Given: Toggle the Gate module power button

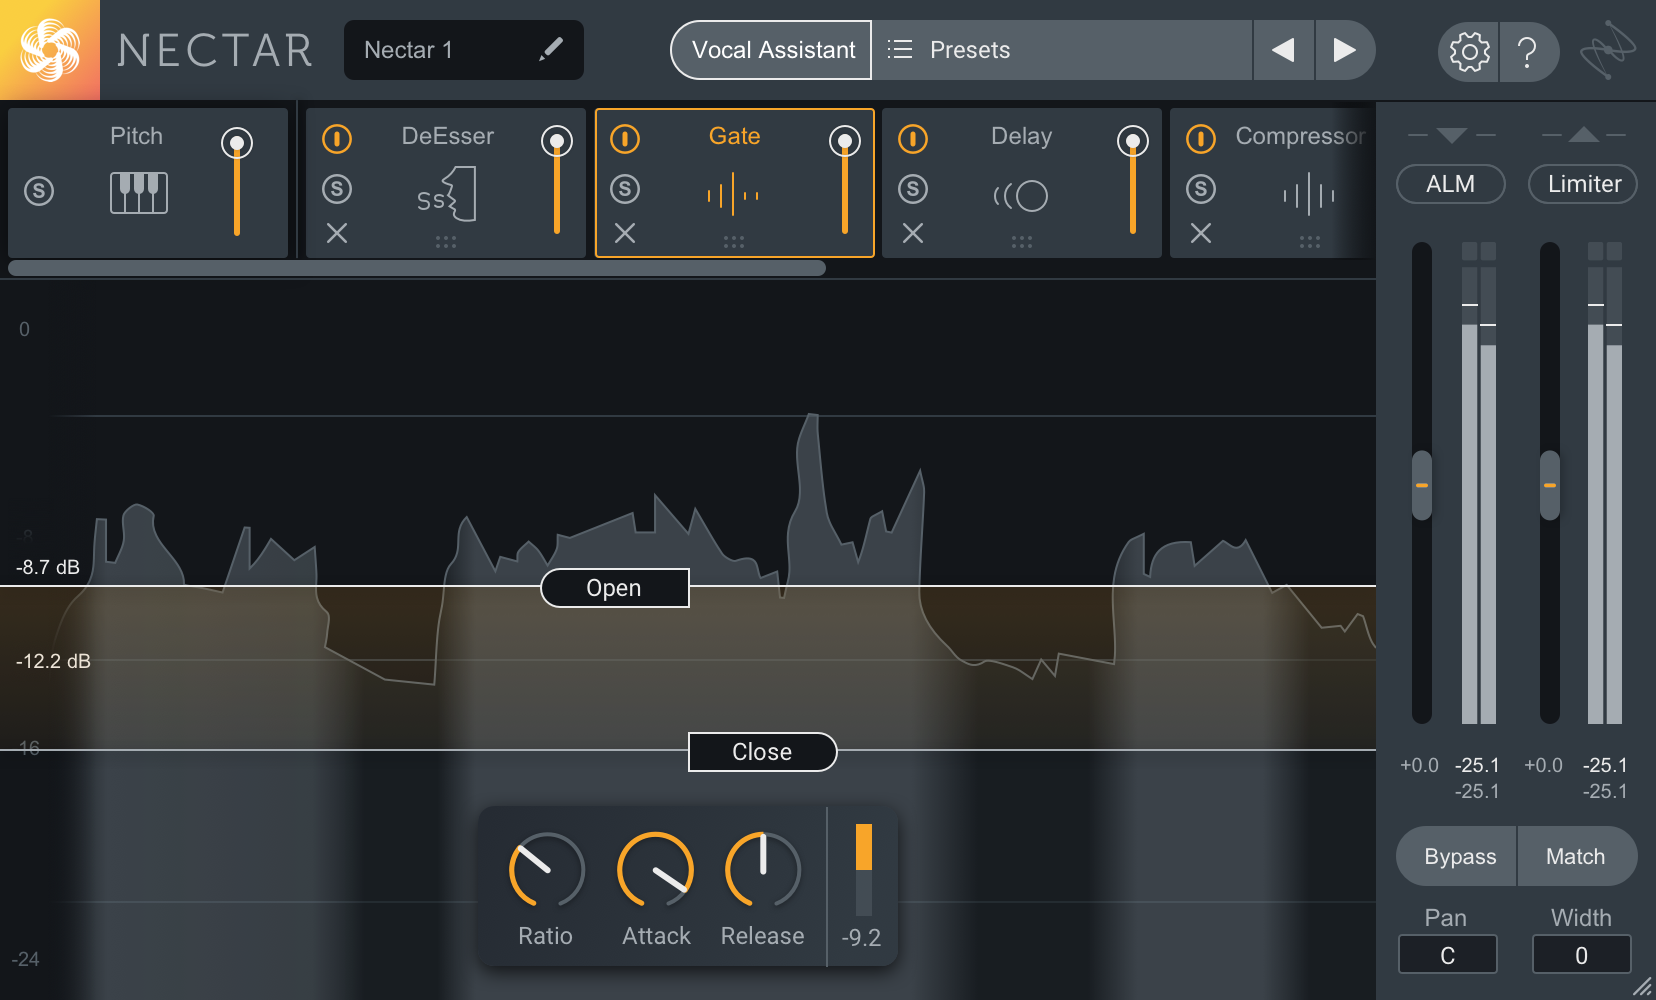Looking at the screenshot, I should pyautogui.click(x=625, y=138).
